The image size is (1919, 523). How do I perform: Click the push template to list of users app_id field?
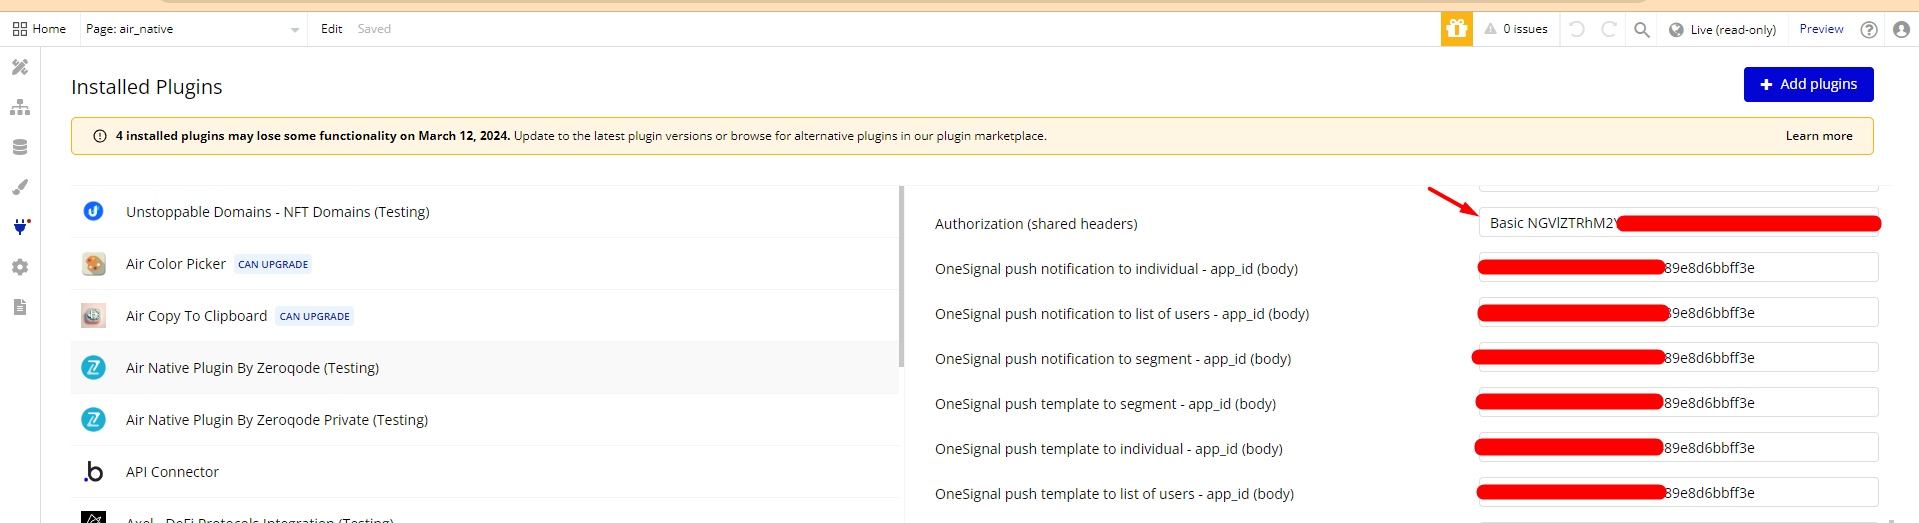[1678, 493]
